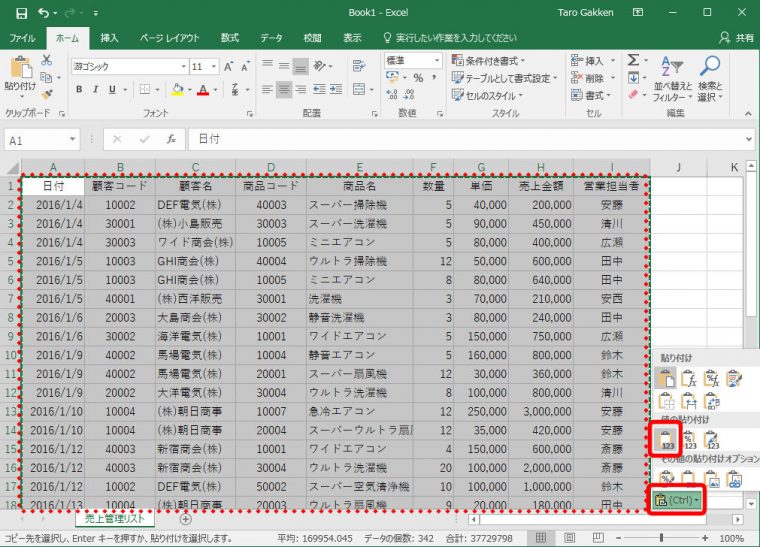
Task: Select Paste as Linked Picture option
Action: [x=734, y=478]
